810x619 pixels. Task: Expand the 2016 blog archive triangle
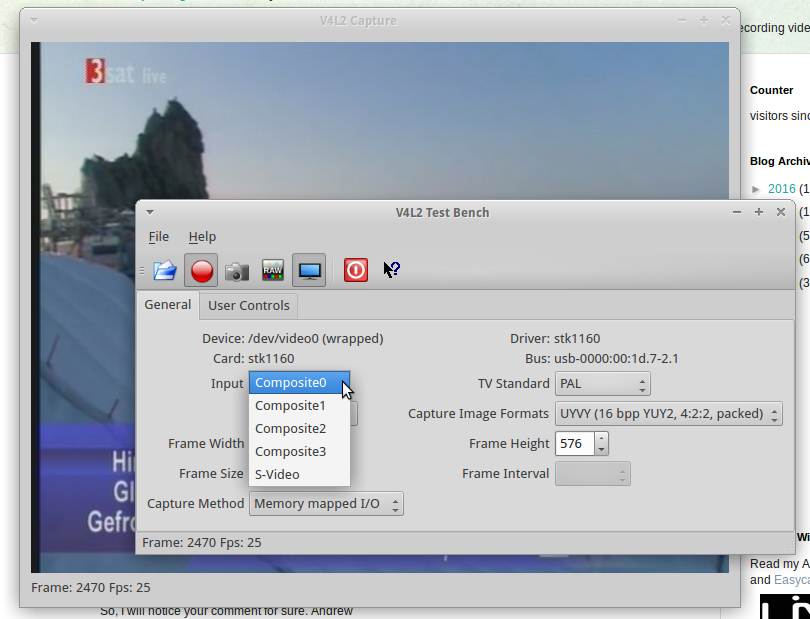(x=756, y=189)
